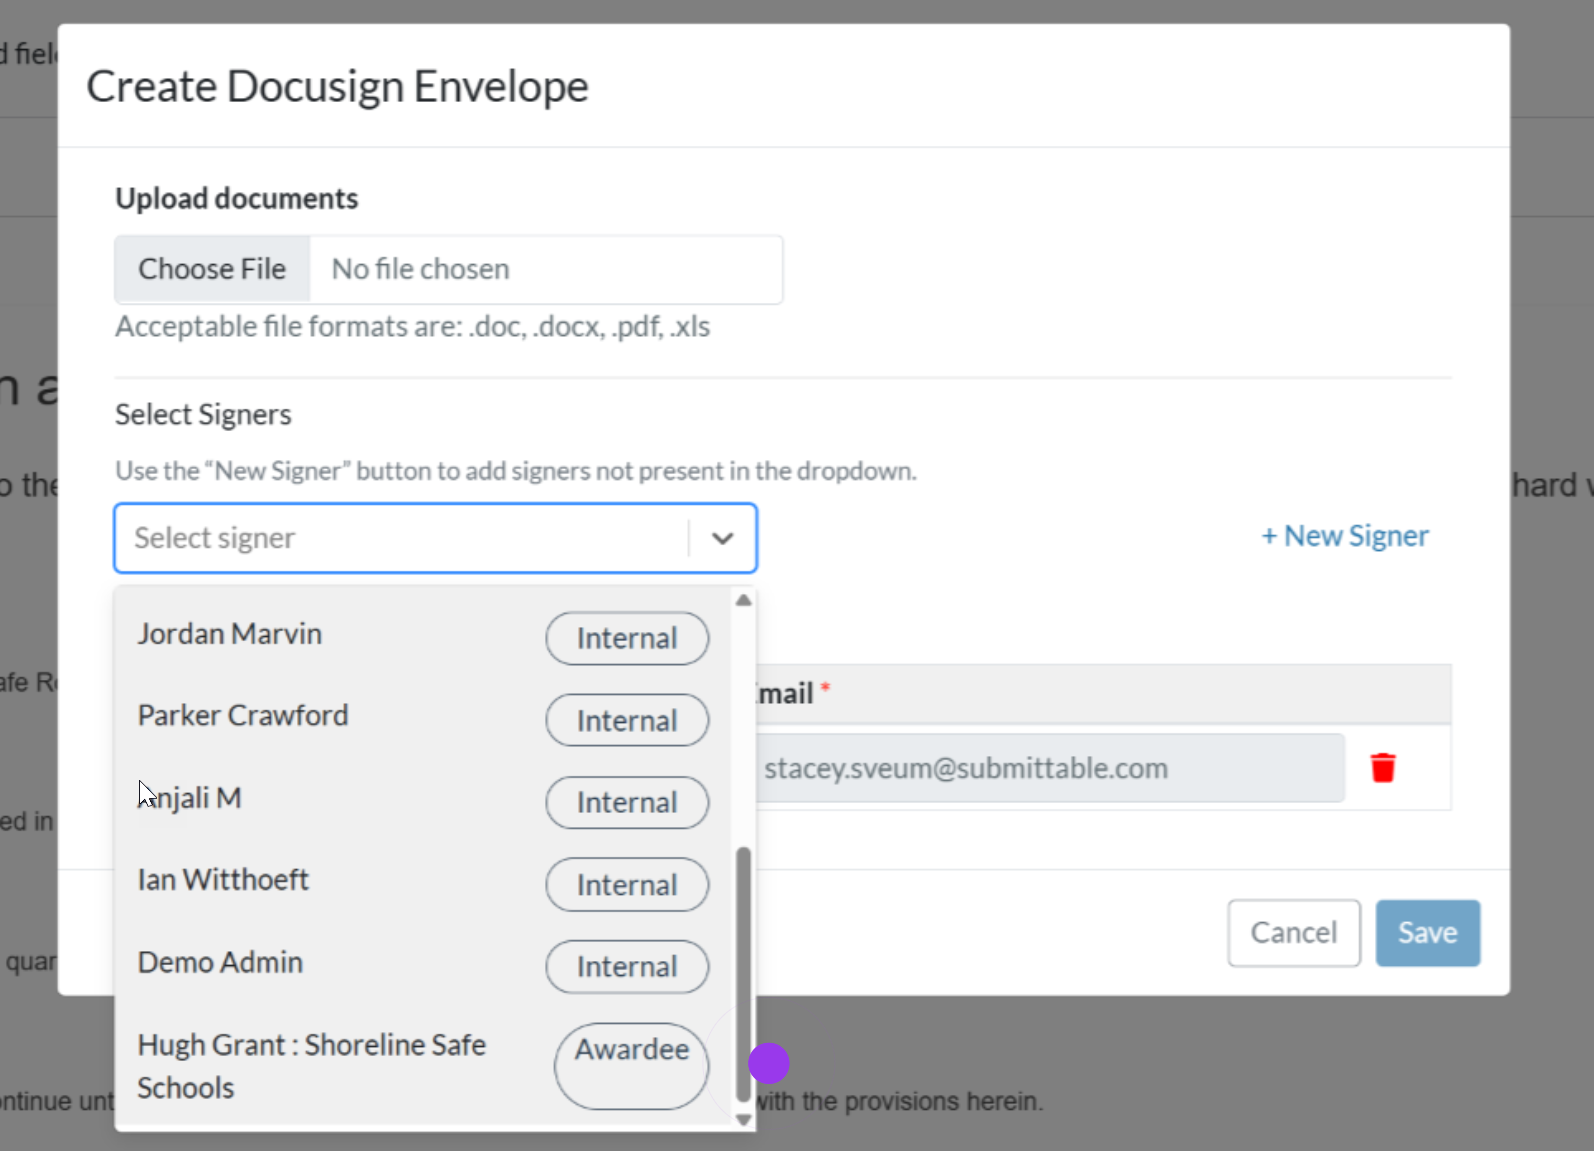1594x1151 pixels.
Task: Click the Select Signers label
Action: pos(203,414)
